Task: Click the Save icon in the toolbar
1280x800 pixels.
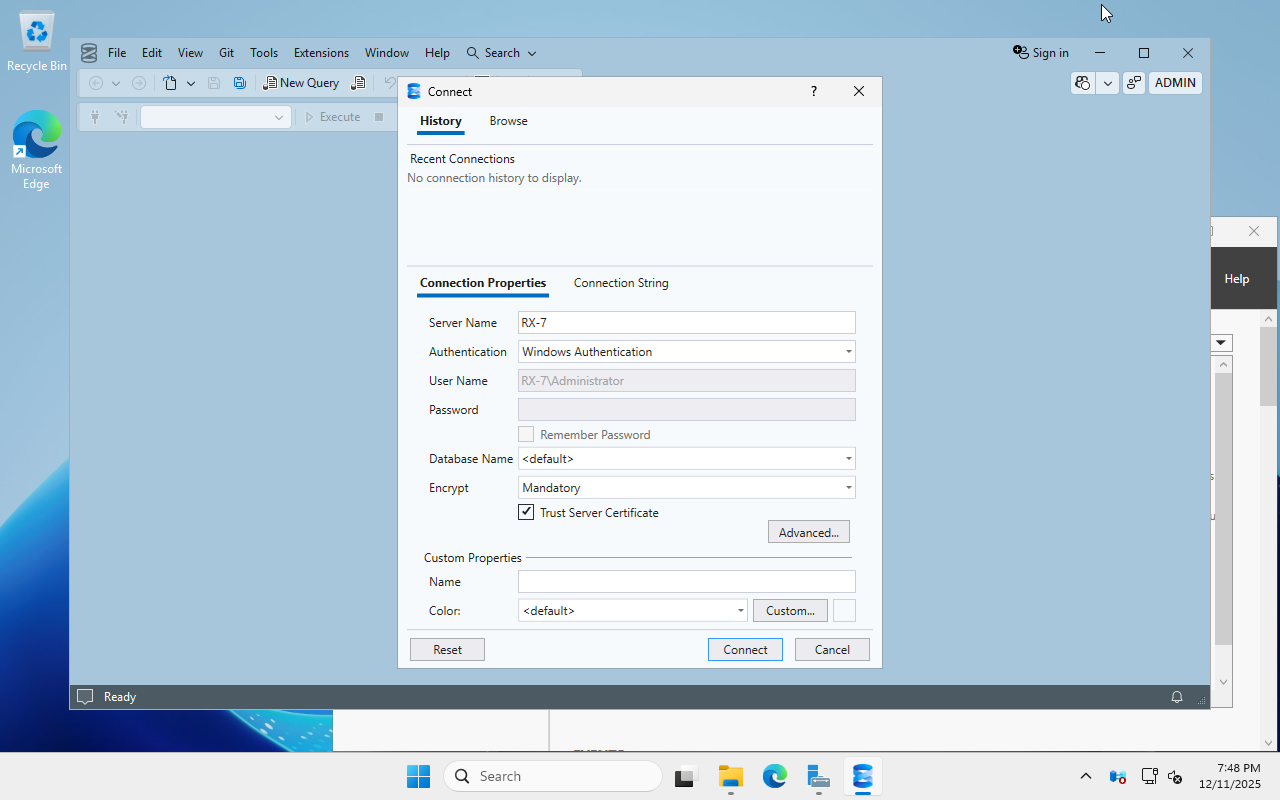Action: coord(213,83)
